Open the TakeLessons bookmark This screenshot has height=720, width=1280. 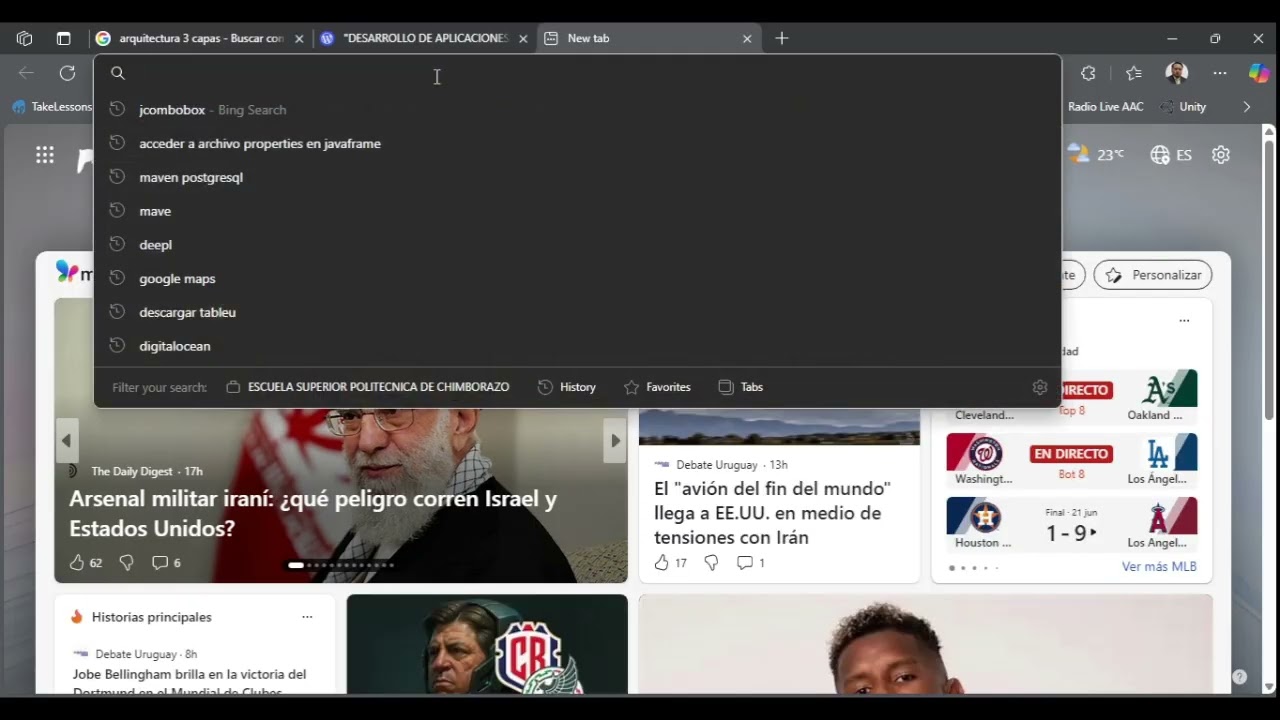[52, 107]
